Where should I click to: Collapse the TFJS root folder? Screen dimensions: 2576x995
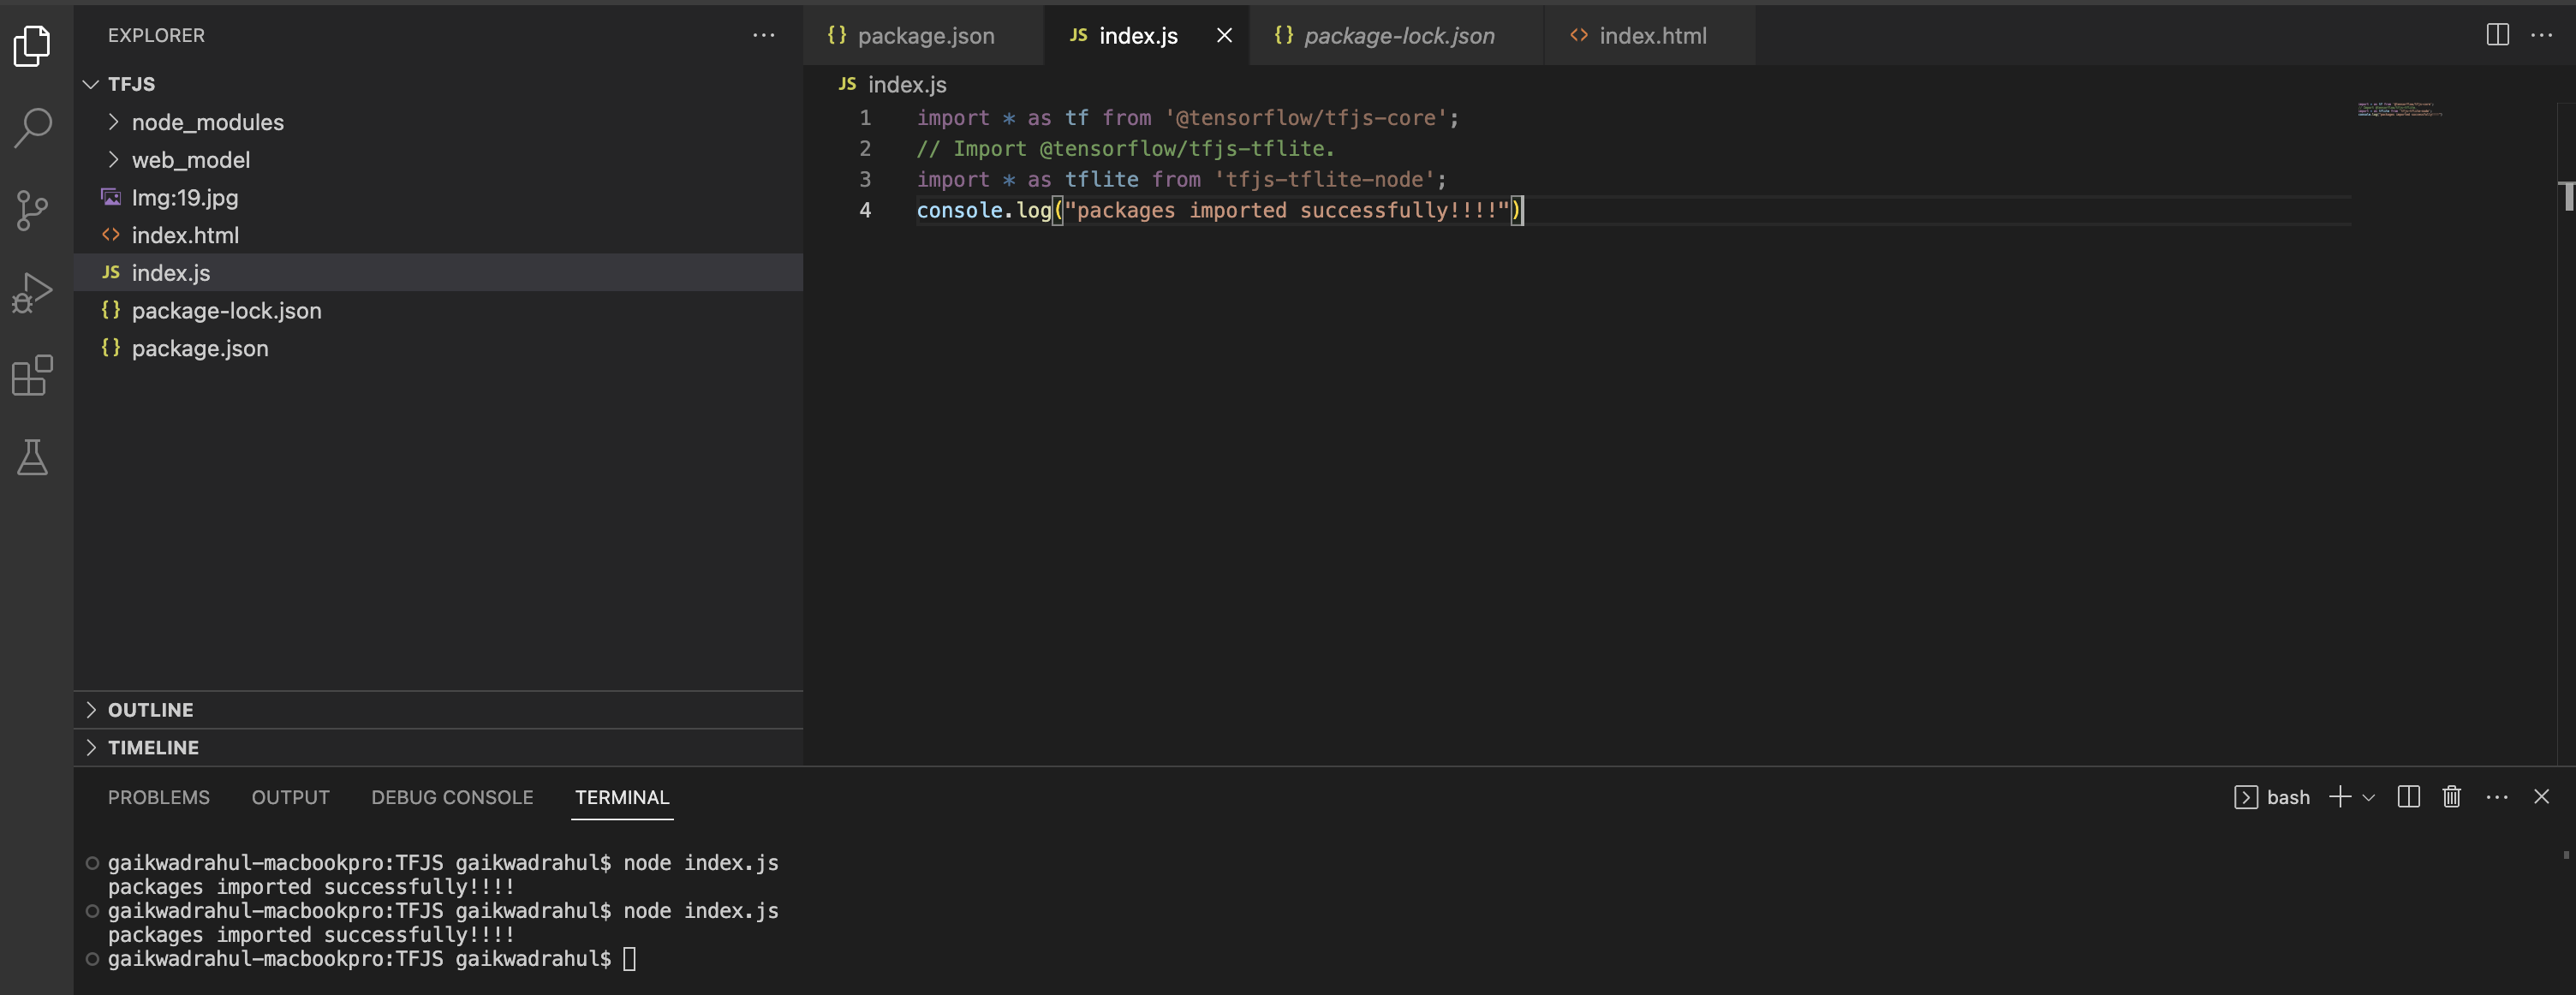pyautogui.click(x=131, y=84)
